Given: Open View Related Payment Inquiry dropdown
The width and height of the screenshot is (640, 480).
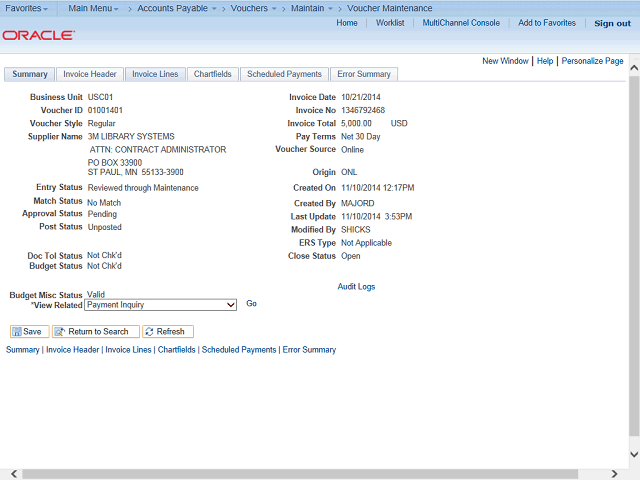Looking at the screenshot, I should (160, 305).
